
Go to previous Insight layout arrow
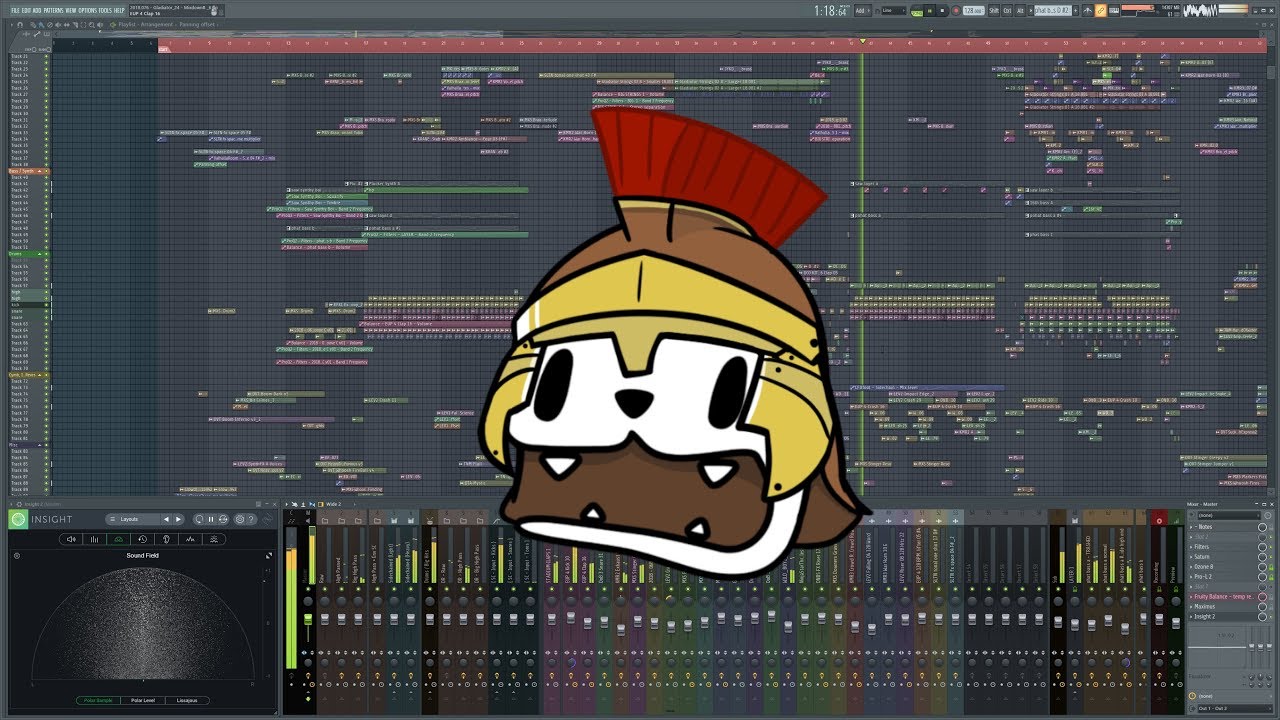(x=166, y=519)
